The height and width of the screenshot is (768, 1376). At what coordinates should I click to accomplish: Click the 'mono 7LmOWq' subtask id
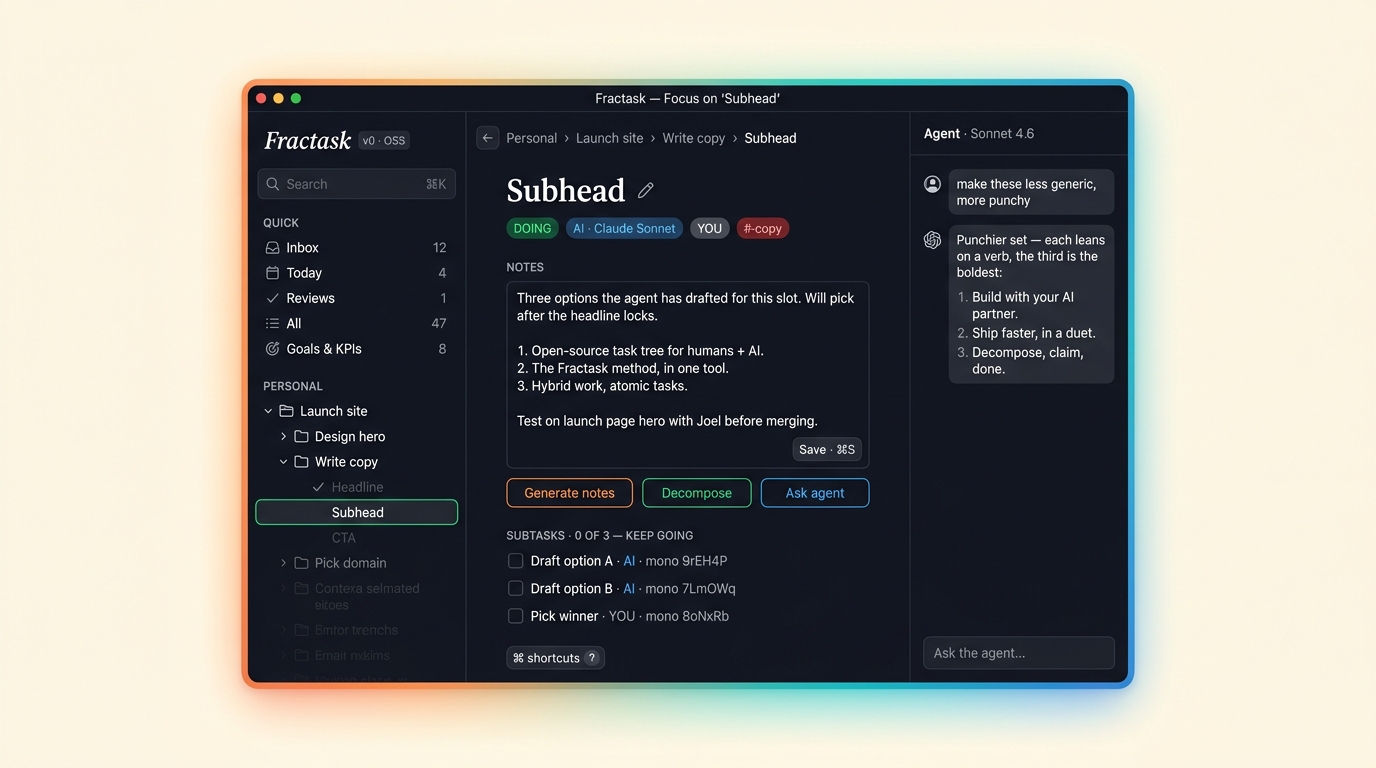[x=690, y=589]
